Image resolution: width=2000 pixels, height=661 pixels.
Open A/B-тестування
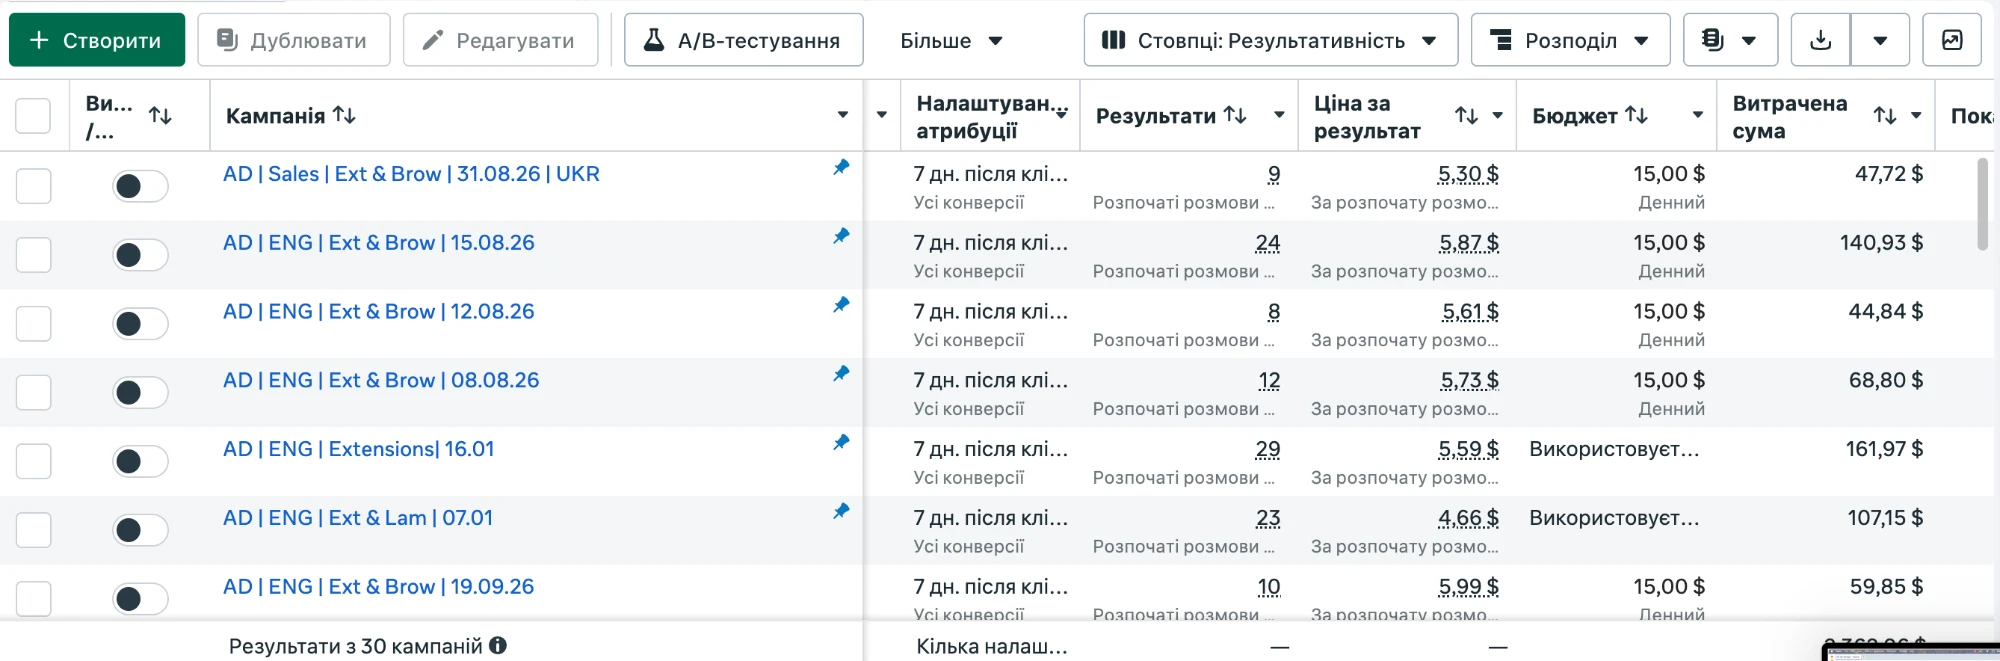click(x=743, y=40)
